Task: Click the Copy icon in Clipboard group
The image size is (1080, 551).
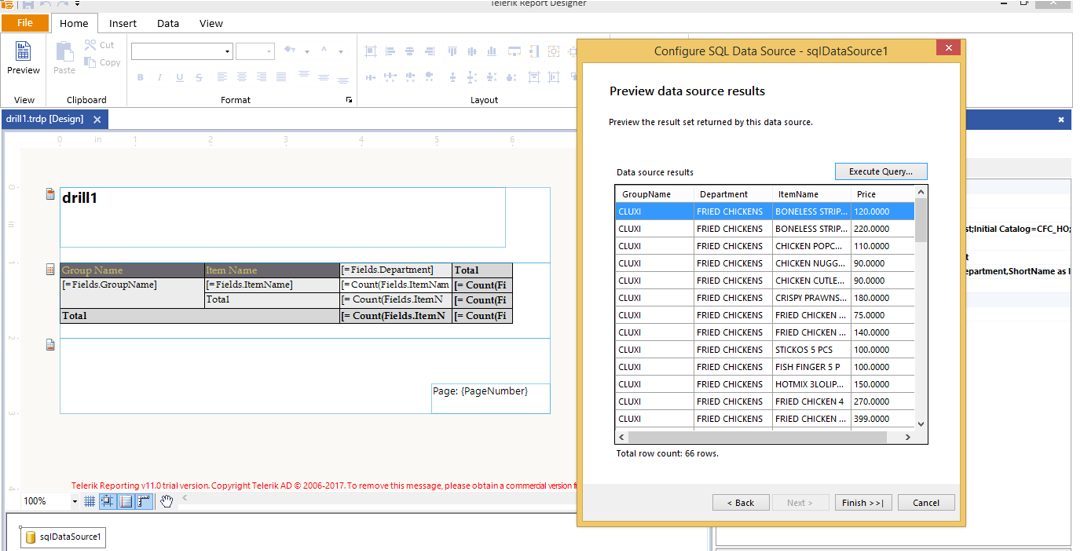Action: point(90,62)
